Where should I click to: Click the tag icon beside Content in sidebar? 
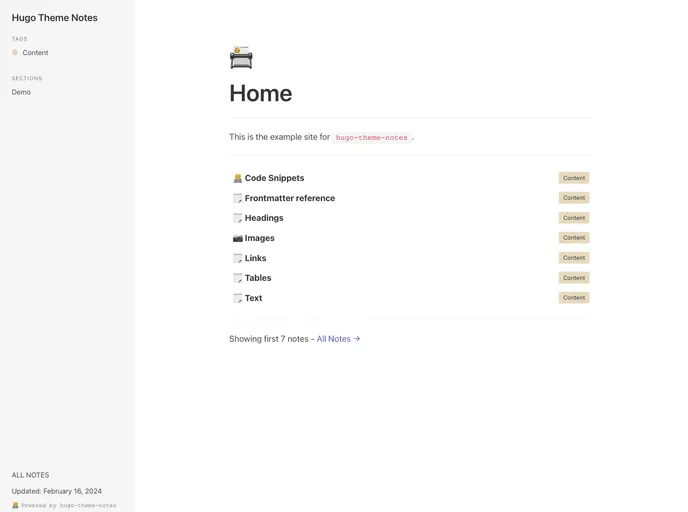[15, 53]
